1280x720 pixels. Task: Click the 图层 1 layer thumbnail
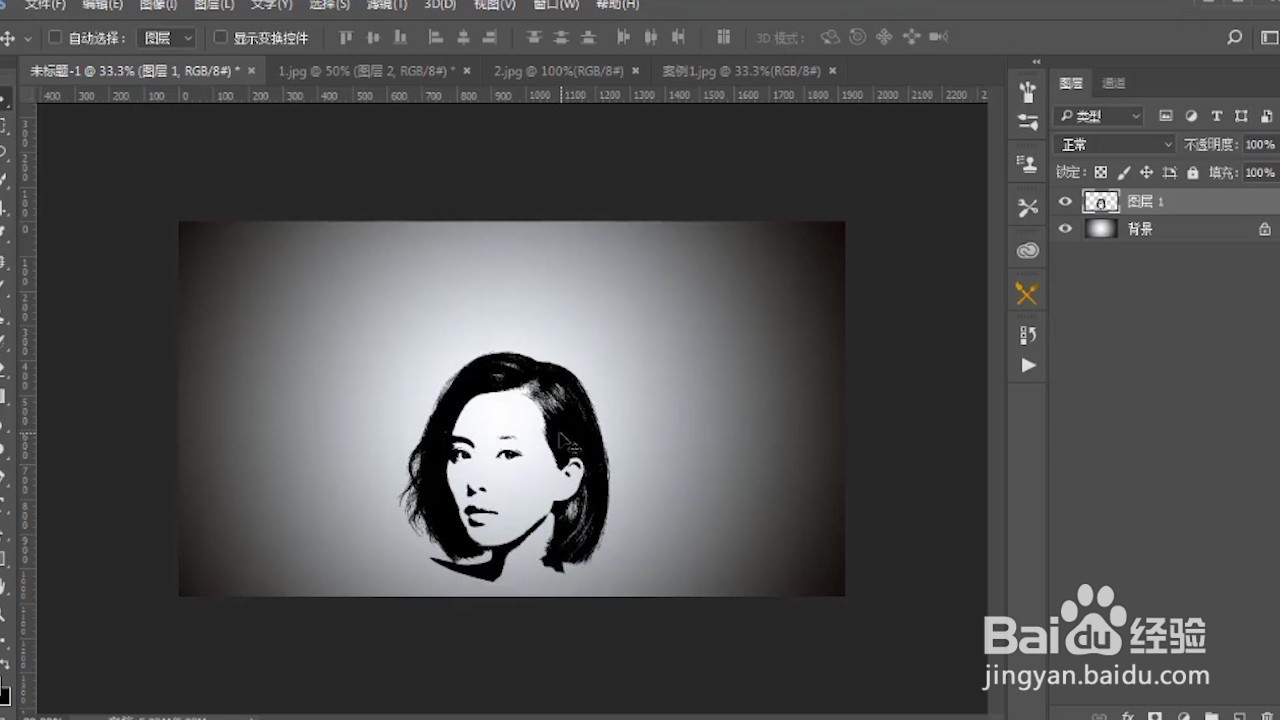[x=1101, y=201]
